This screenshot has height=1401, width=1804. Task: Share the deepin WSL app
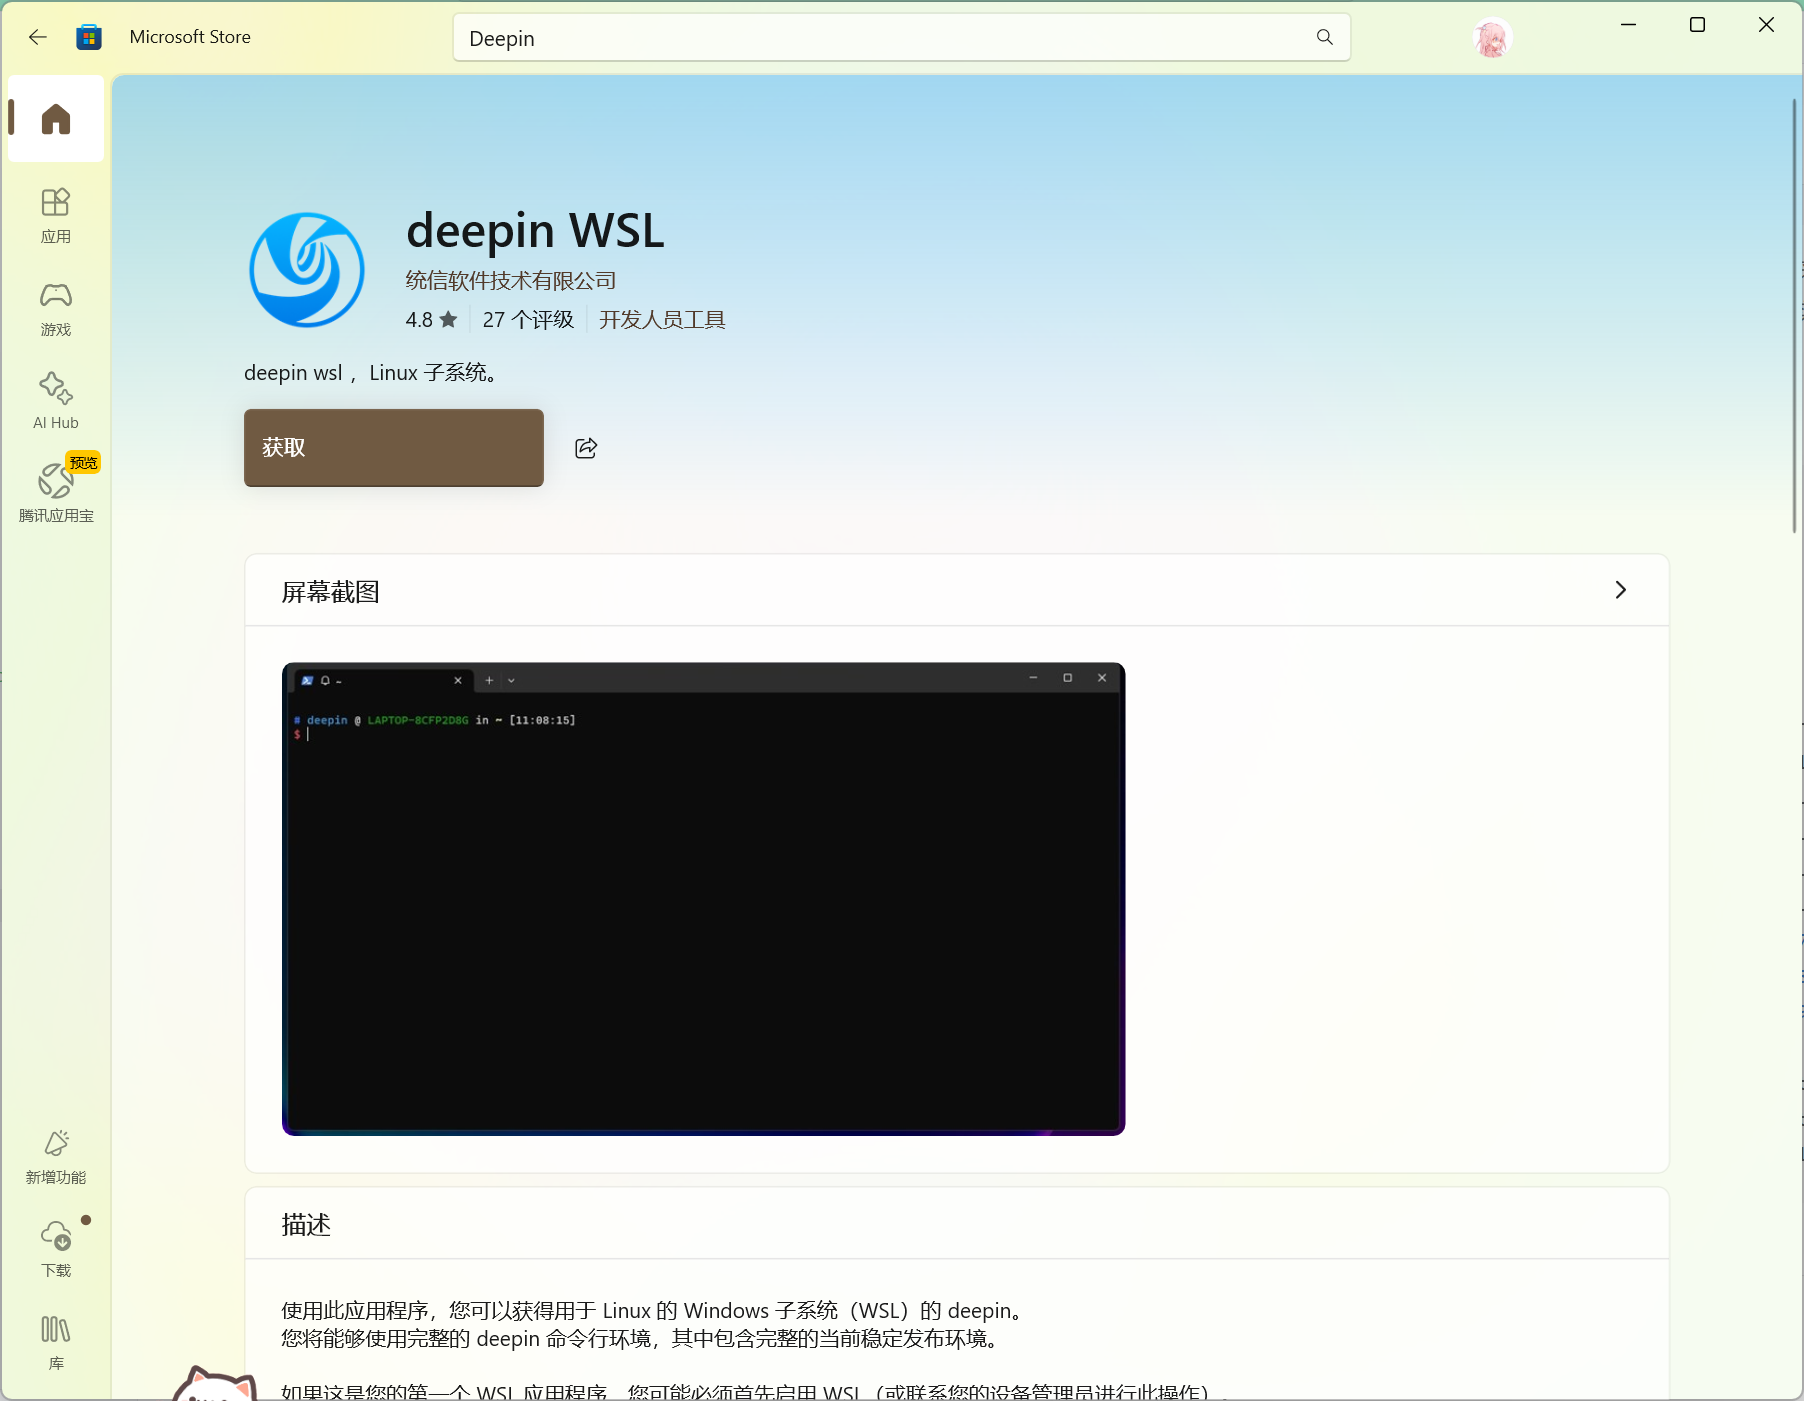pos(586,448)
